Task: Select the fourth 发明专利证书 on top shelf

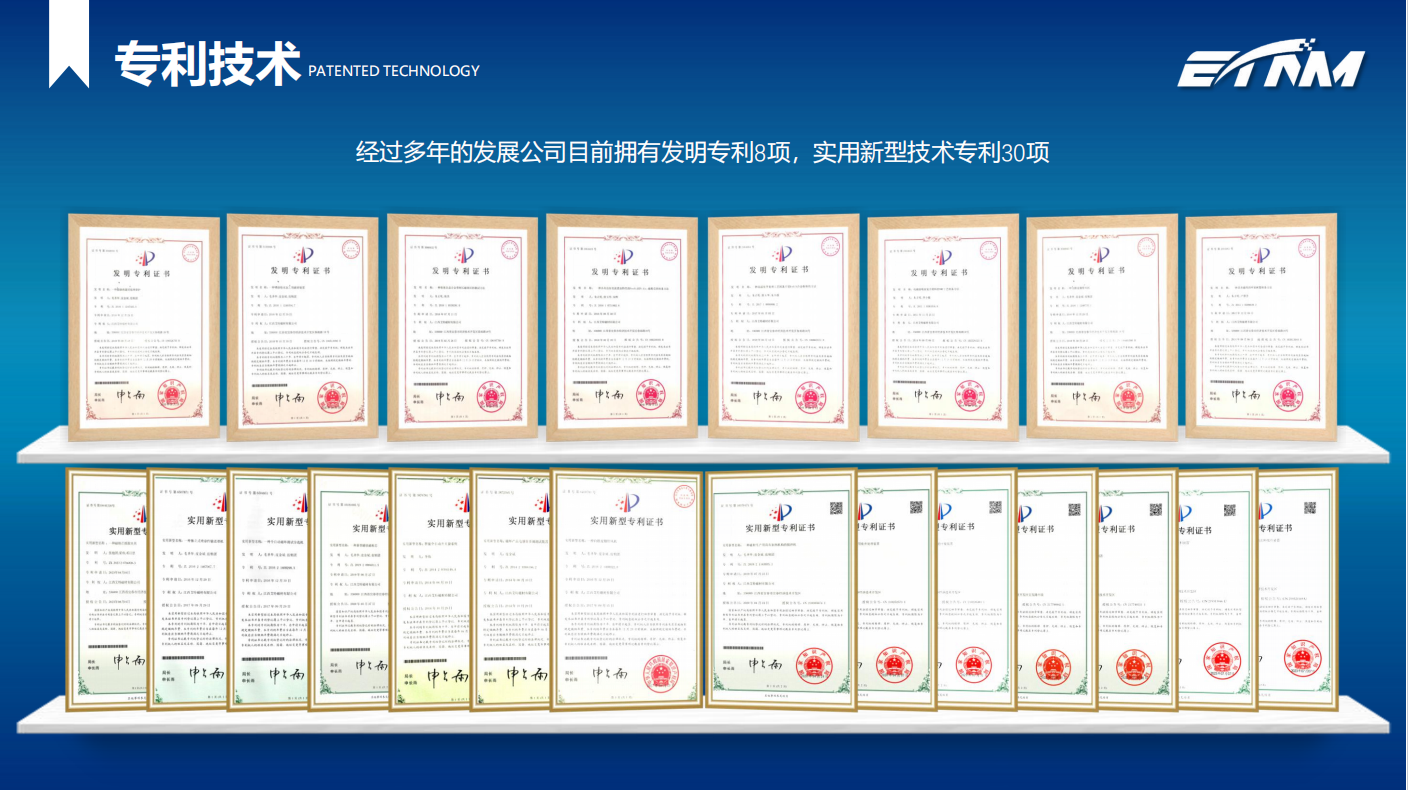Action: (x=620, y=325)
